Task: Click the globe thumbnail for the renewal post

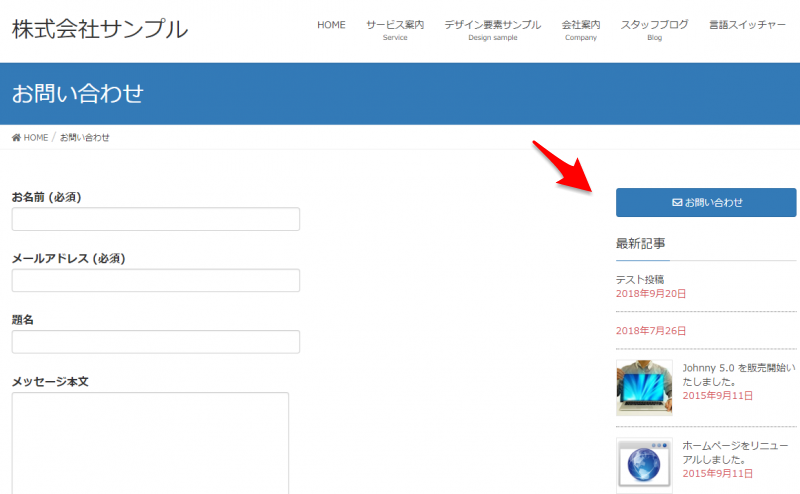Action: click(644, 465)
